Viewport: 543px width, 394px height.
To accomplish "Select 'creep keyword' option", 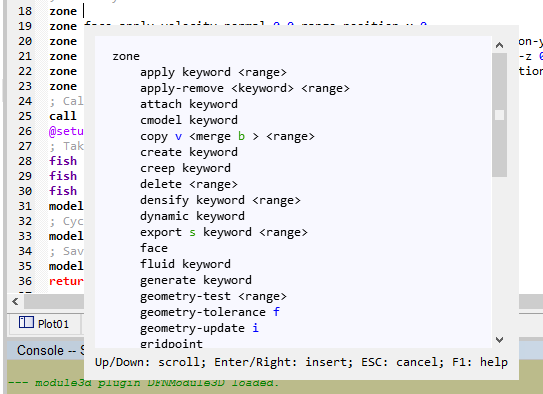I will [x=185, y=168].
